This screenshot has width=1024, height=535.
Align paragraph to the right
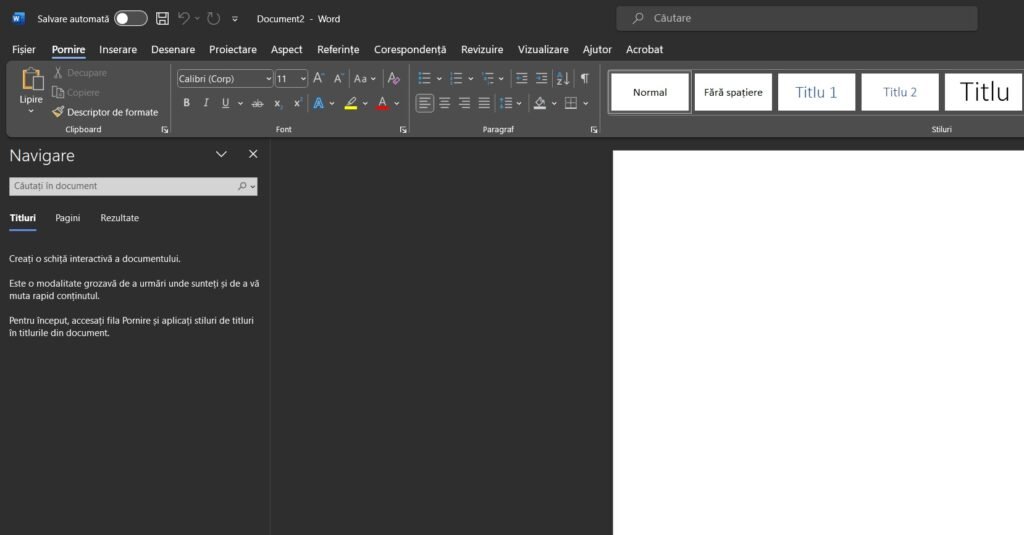(x=464, y=103)
